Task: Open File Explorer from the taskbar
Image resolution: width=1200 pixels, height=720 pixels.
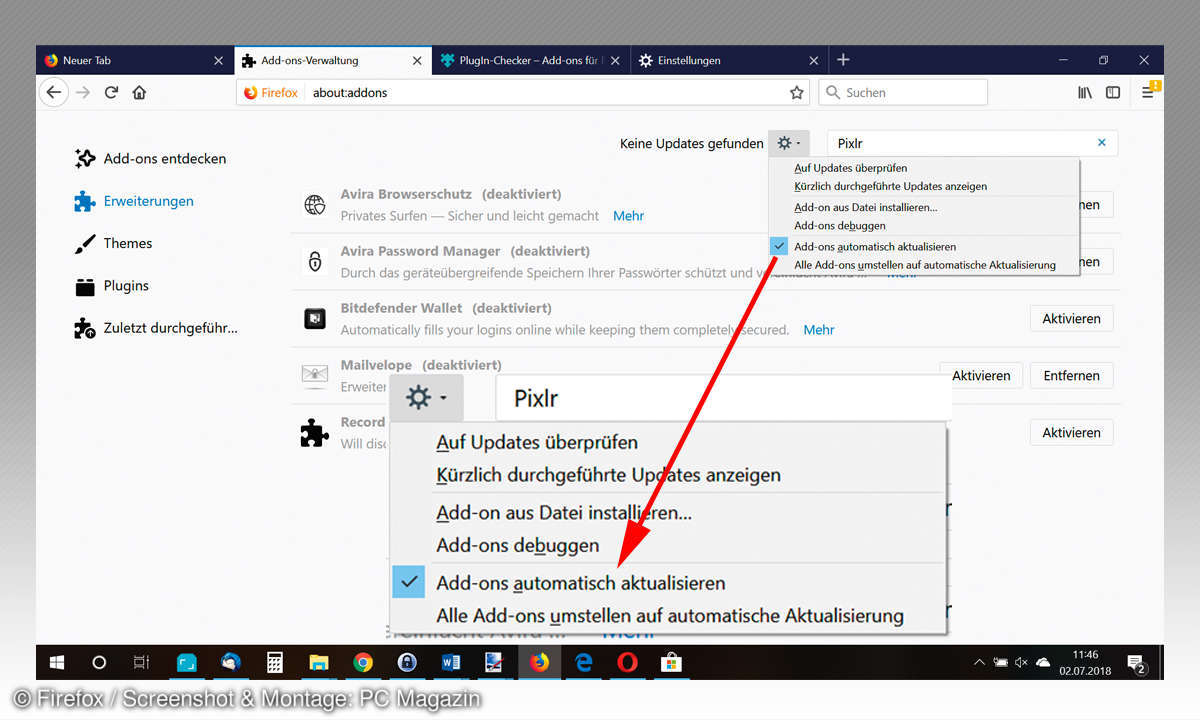Action: coord(318,662)
